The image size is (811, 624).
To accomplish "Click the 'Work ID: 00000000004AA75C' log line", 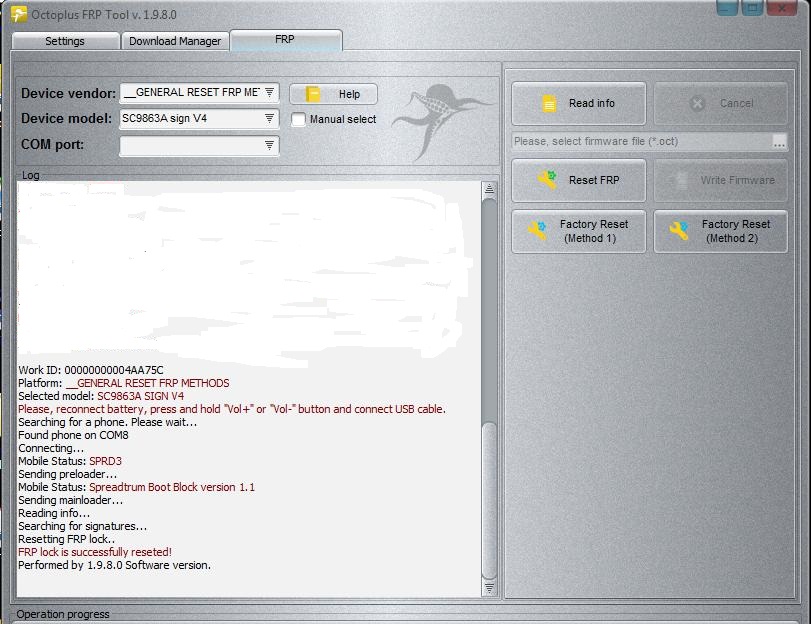I will (x=91, y=370).
